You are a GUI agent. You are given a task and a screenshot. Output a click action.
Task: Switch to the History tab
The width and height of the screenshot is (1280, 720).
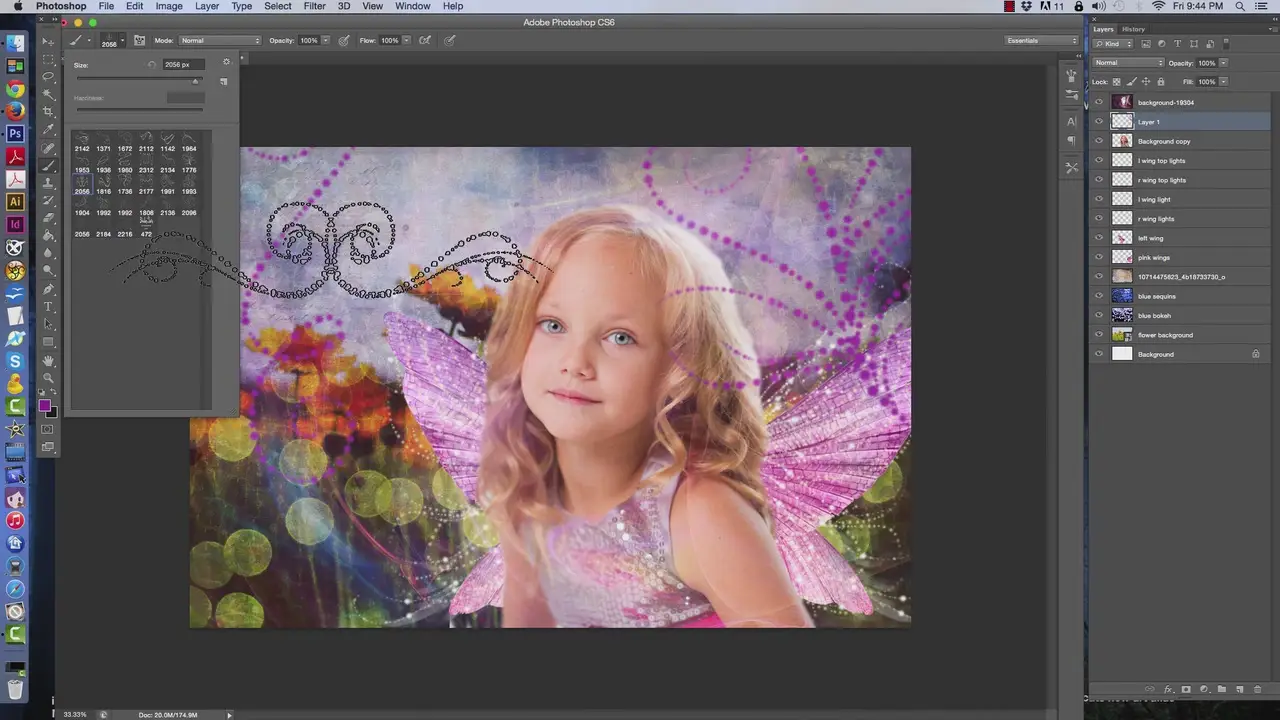pos(1133,29)
